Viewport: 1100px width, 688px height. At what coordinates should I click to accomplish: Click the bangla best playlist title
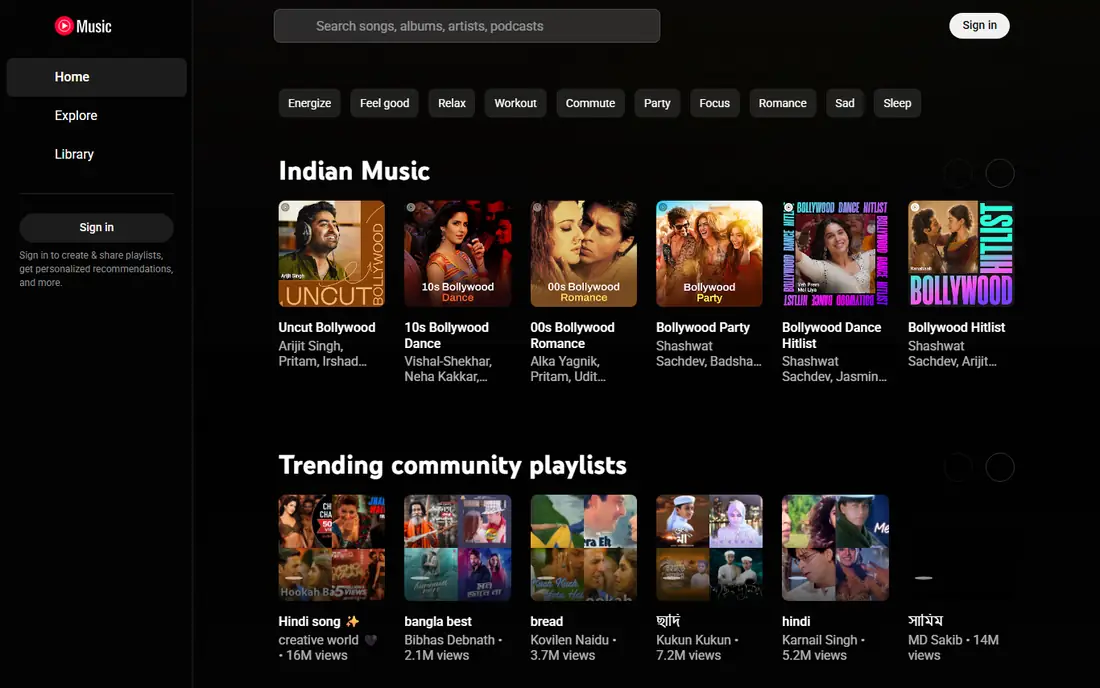[438, 621]
